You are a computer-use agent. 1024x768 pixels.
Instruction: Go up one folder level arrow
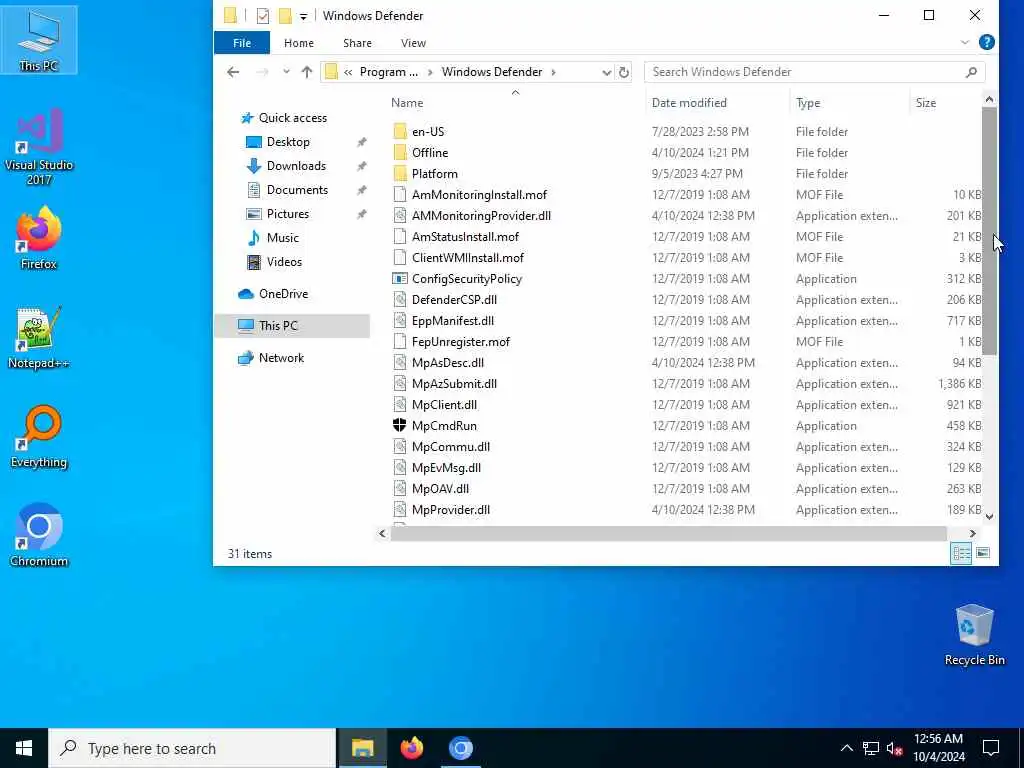[x=307, y=72]
